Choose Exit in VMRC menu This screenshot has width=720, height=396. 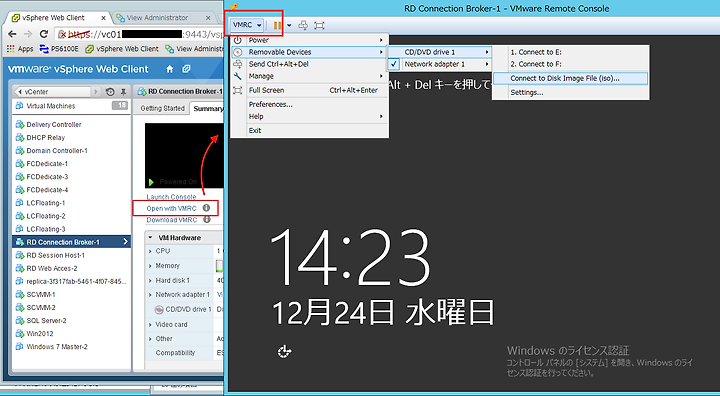coord(309,130)
